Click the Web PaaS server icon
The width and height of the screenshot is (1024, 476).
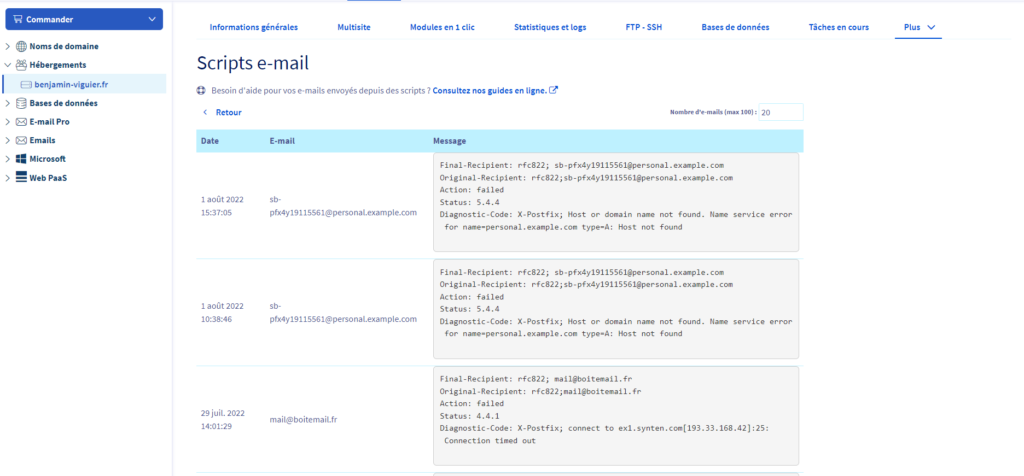coord(21,178)
